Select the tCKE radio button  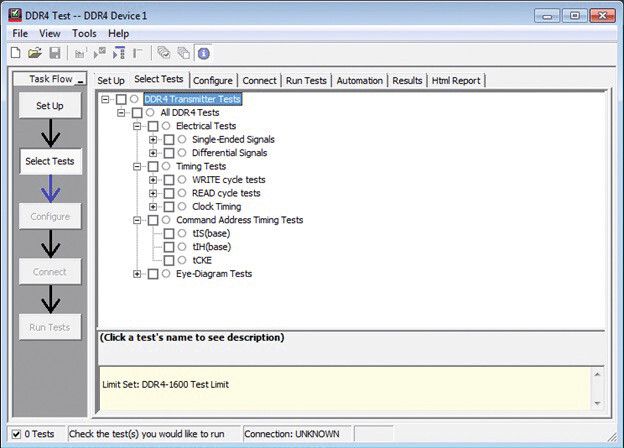(182, 260)
